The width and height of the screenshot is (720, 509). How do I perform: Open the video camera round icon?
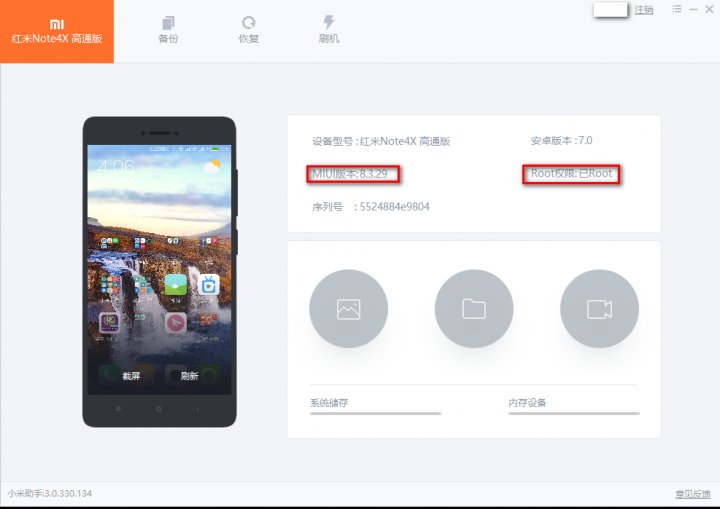pos(599,309)
